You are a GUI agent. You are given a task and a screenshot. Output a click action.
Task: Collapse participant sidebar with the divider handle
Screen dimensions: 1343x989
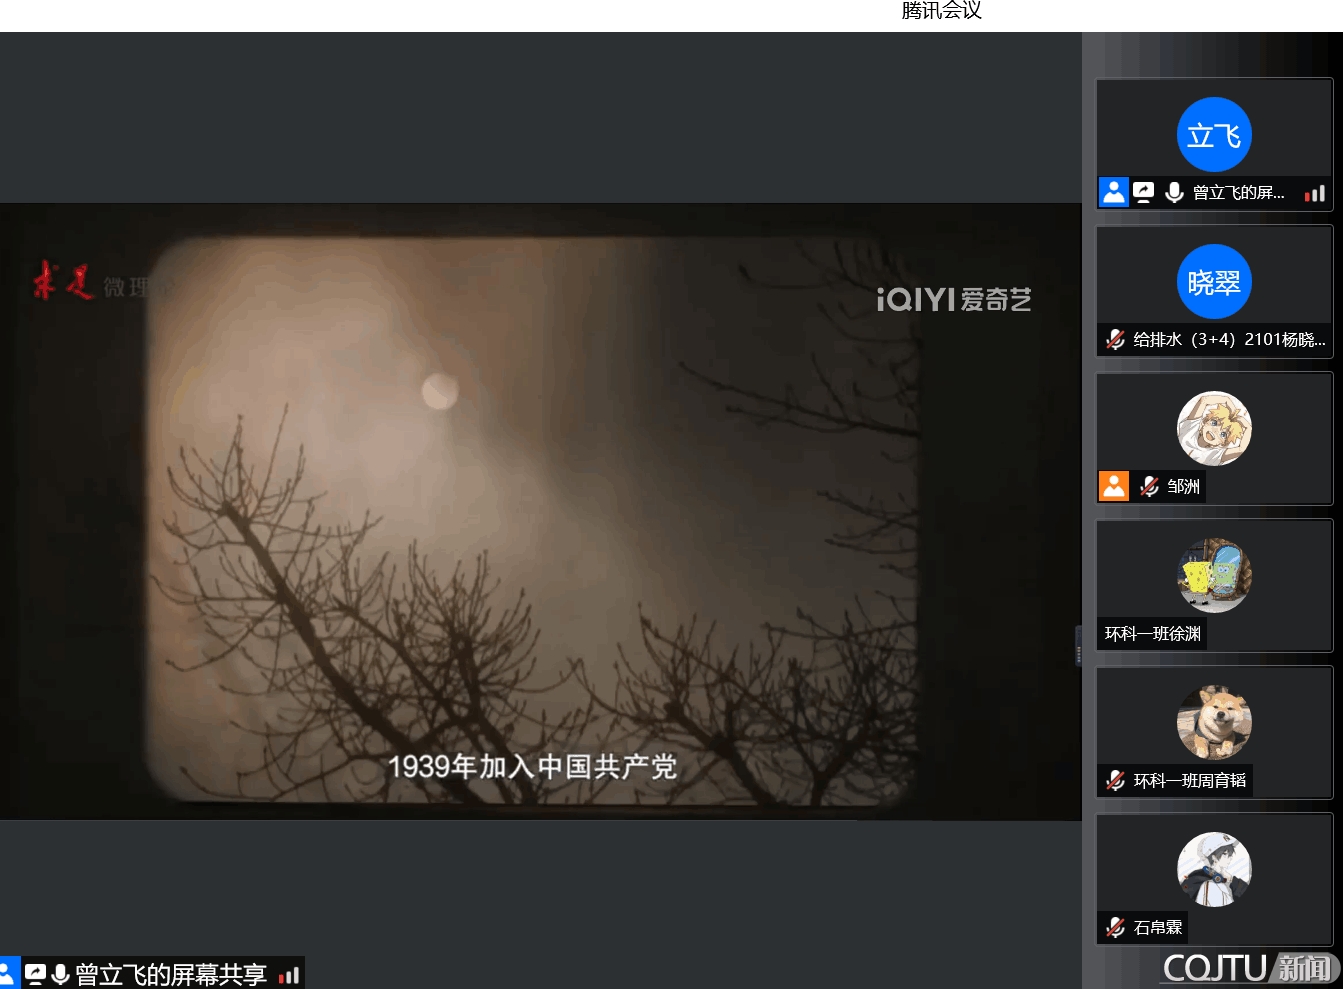click(1079, 646)
